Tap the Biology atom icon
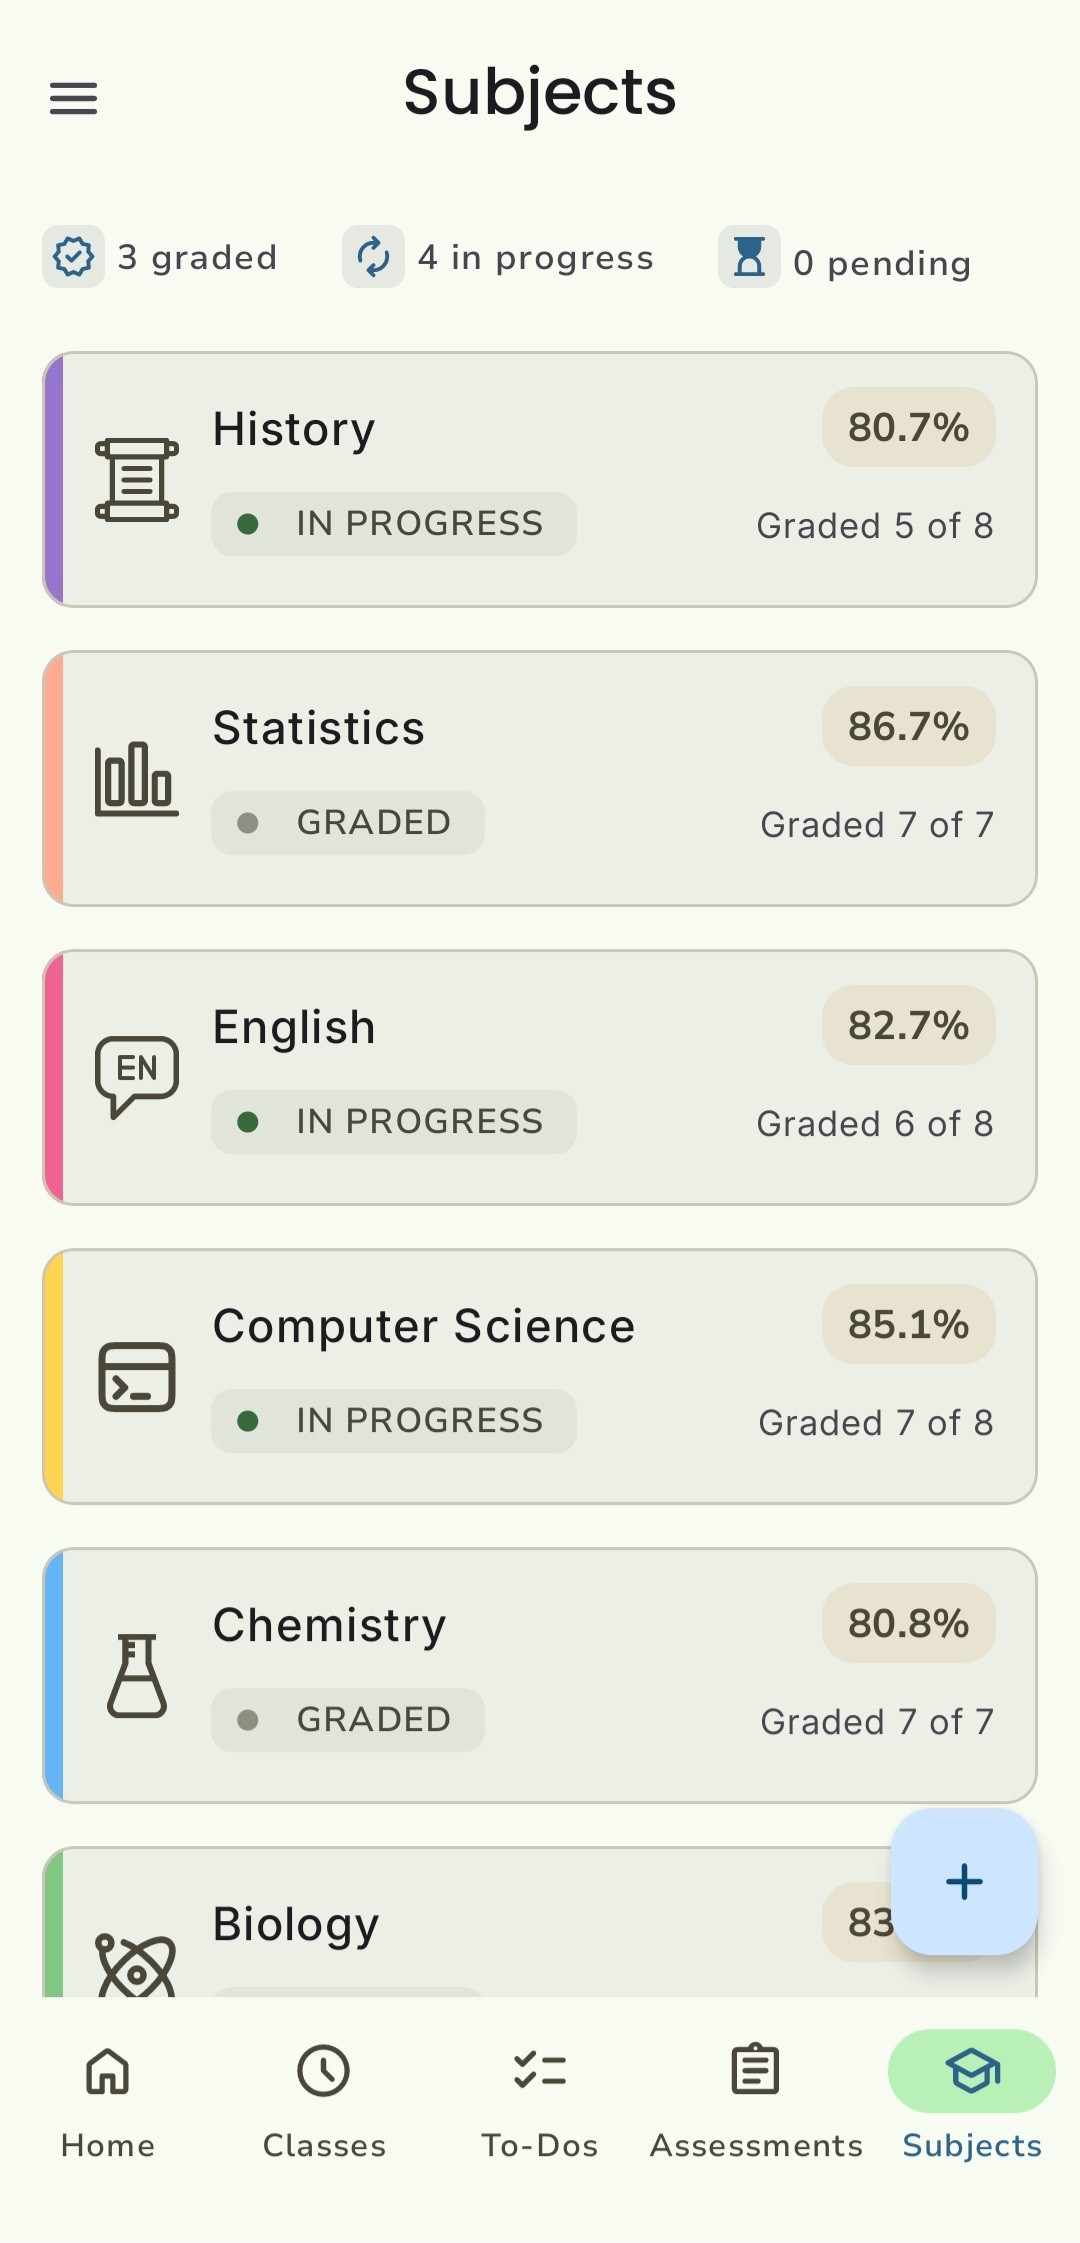Viewport: 1080px width, 2243px height. 136,1966
